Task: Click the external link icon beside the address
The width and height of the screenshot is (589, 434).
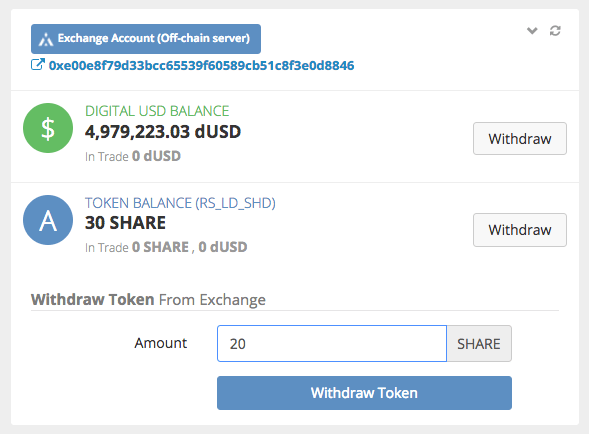Action: [38, 65]
